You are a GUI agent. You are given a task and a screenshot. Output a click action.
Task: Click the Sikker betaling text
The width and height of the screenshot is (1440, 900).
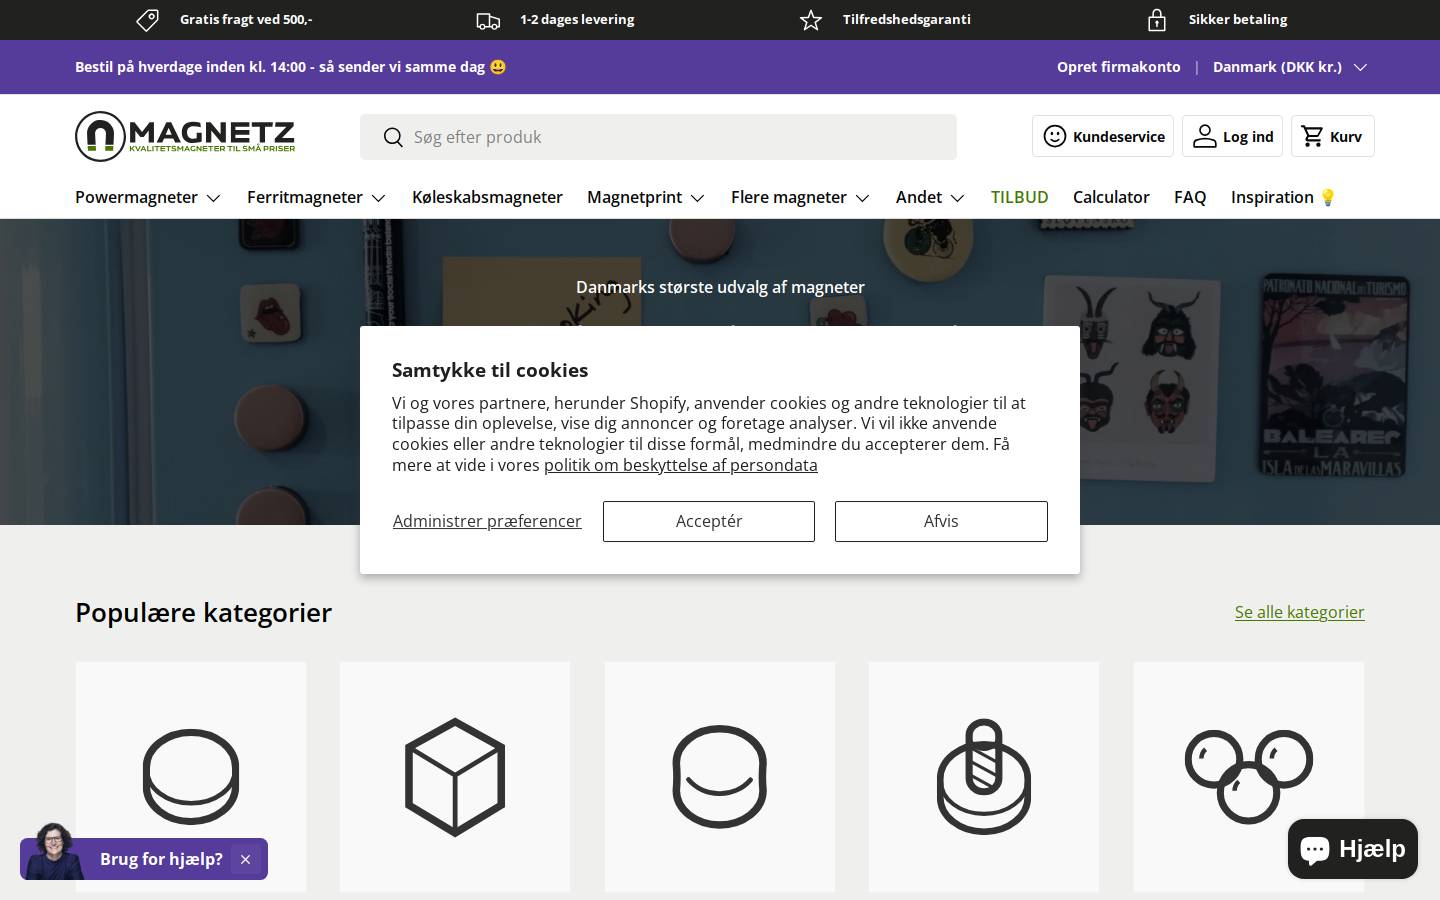(x=1238, y=19)
